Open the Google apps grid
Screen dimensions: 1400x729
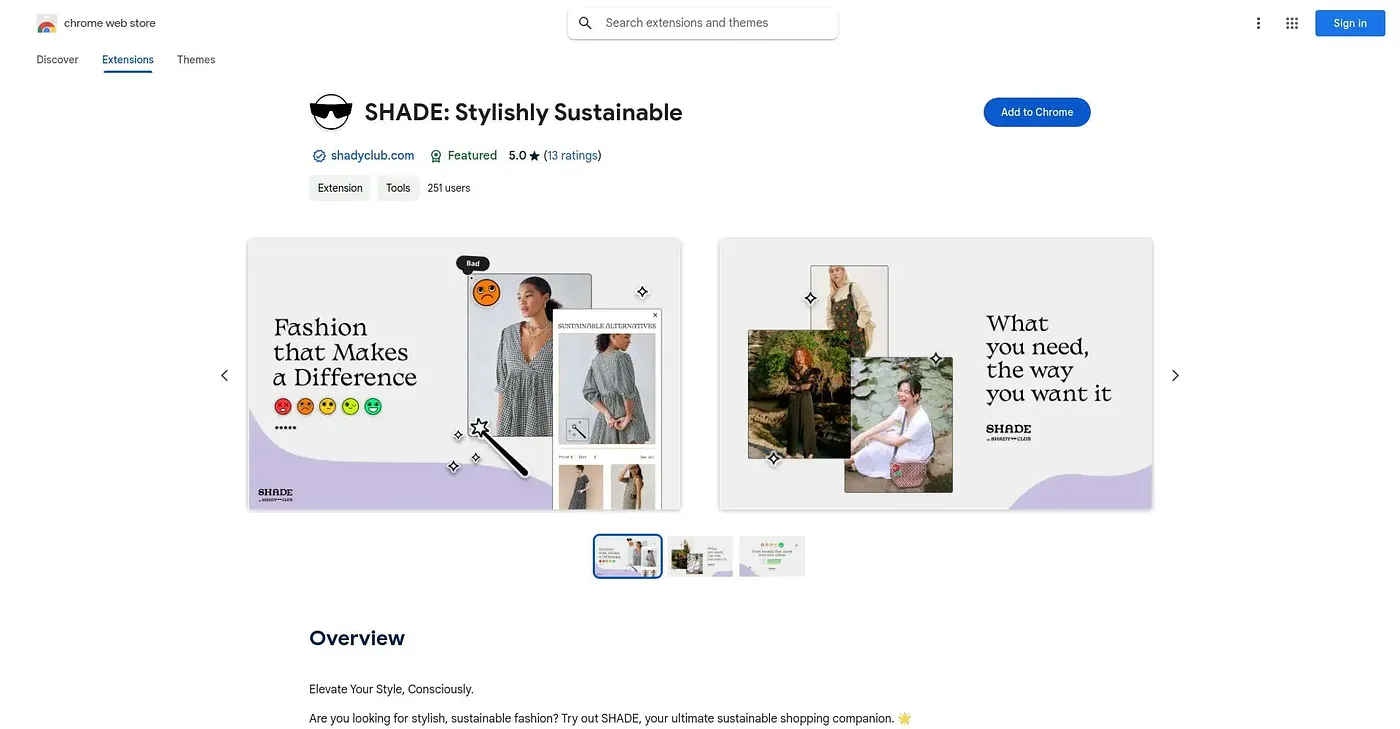(x=1292, y=23)
